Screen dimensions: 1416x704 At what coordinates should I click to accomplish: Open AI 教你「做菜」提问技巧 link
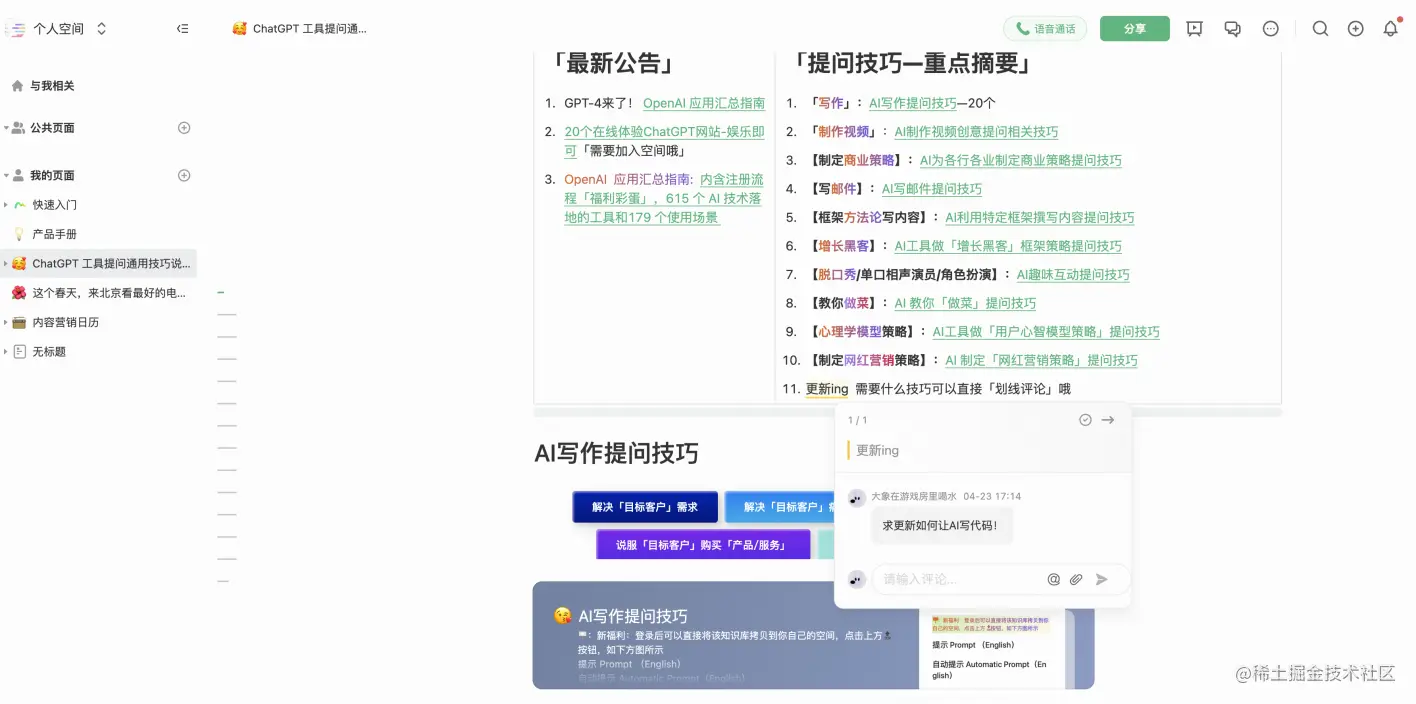tap(965, 303)
